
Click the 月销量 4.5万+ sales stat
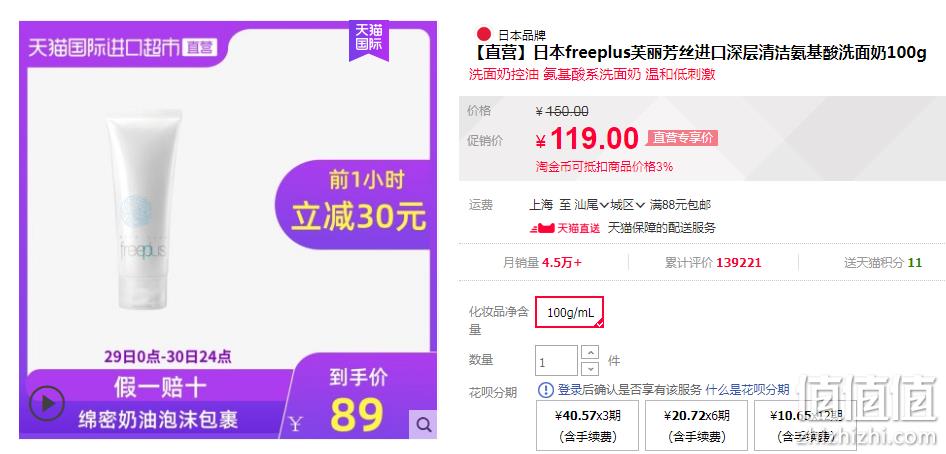tap(543, 263)
